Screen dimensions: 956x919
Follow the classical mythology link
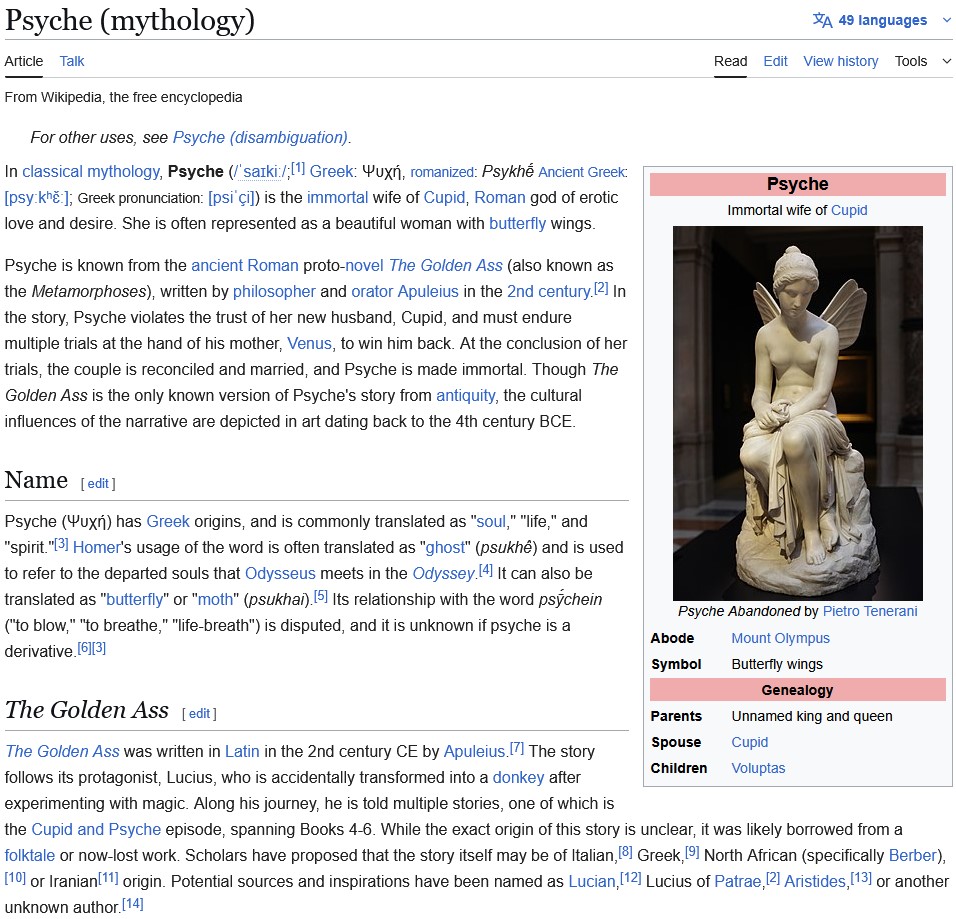(91, 171)
